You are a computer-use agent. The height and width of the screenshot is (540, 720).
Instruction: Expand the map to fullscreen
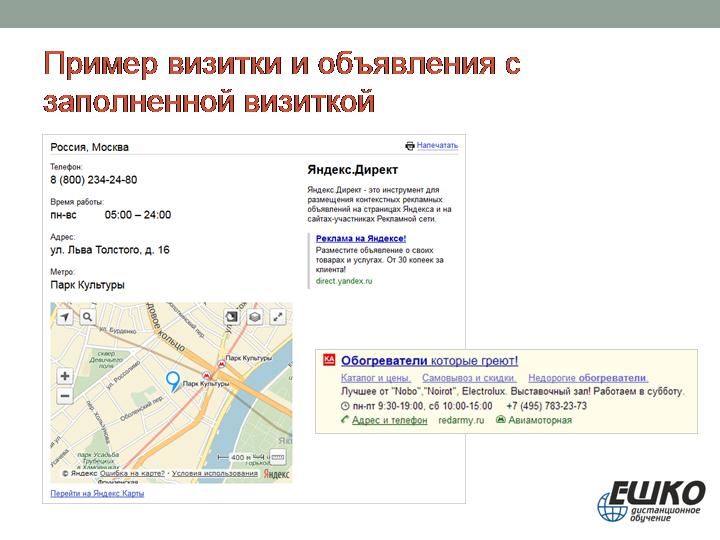[278, 316]
